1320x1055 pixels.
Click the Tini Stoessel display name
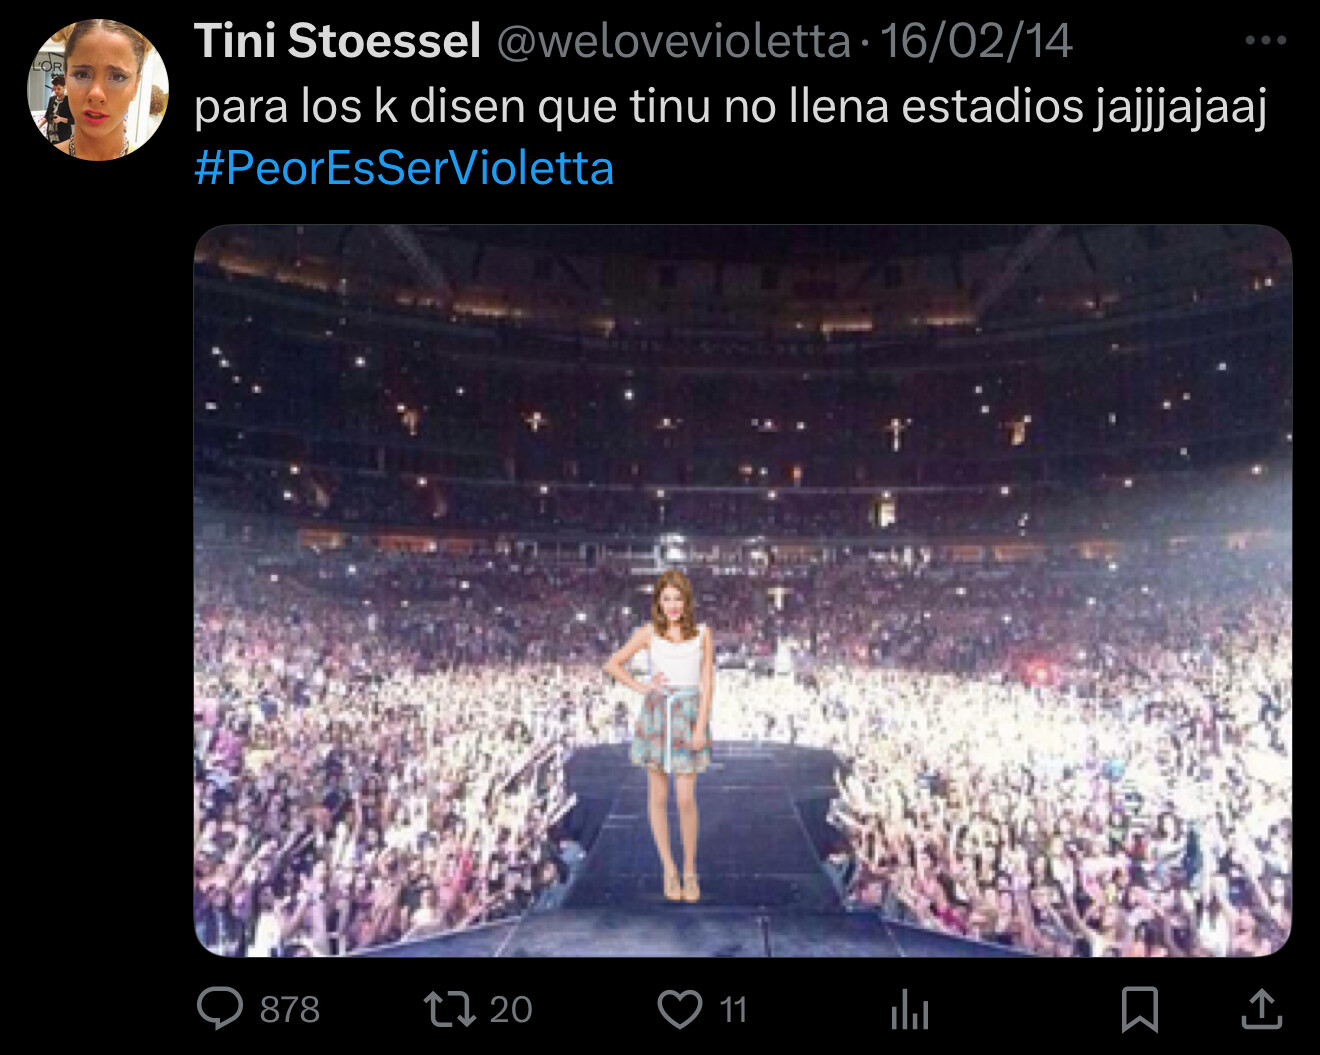tap(338, 41)
